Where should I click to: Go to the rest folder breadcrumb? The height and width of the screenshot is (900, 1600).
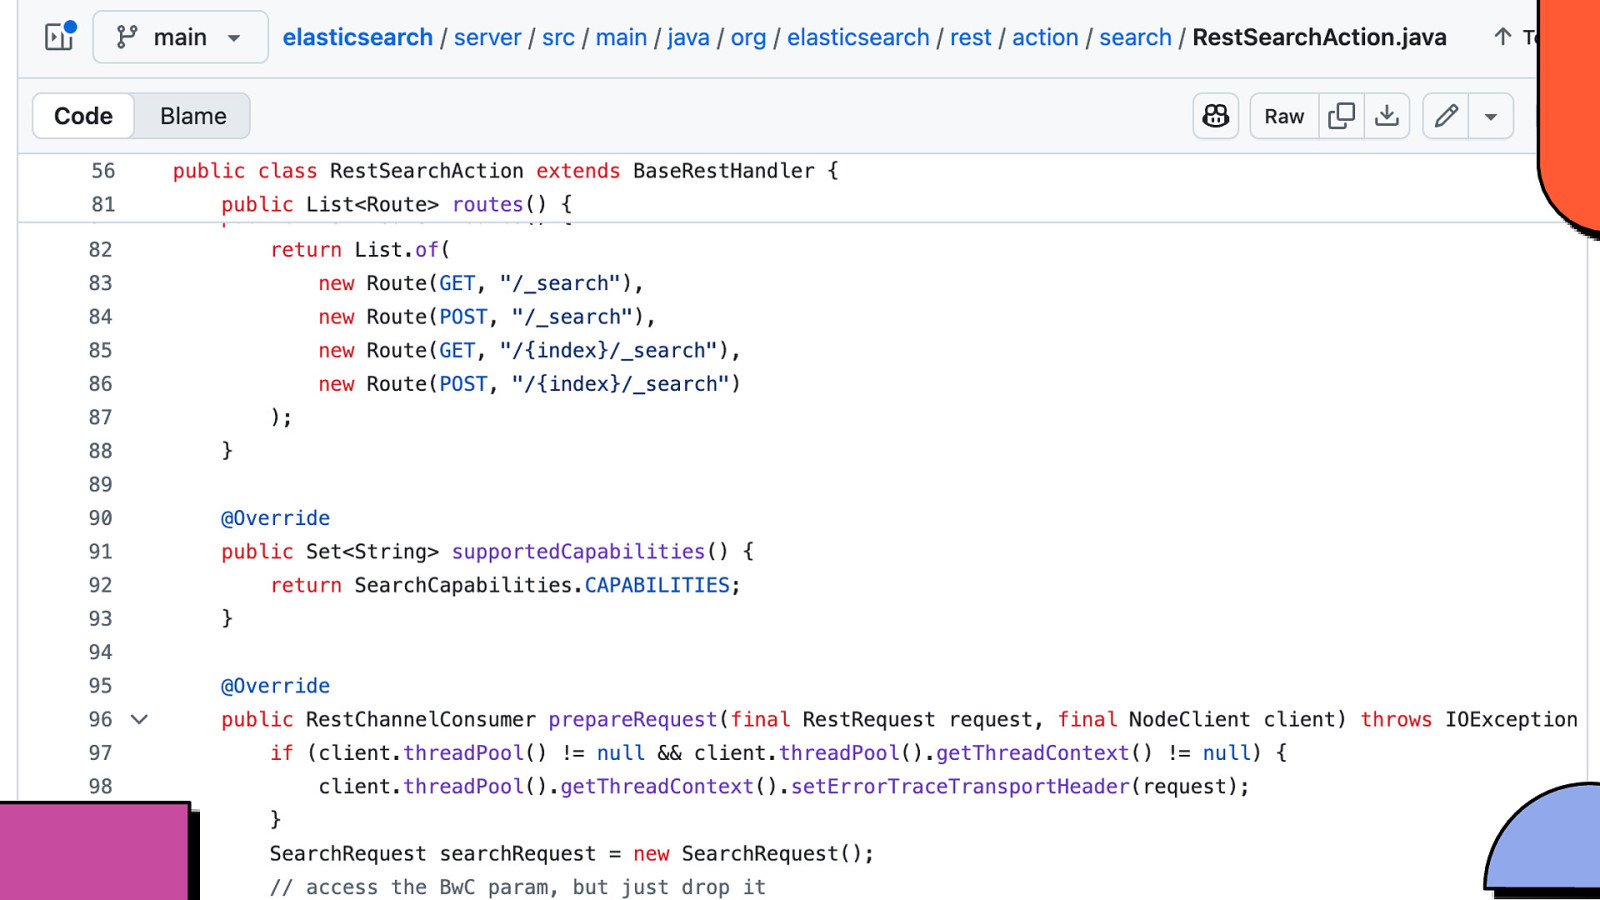coord(970,37)
